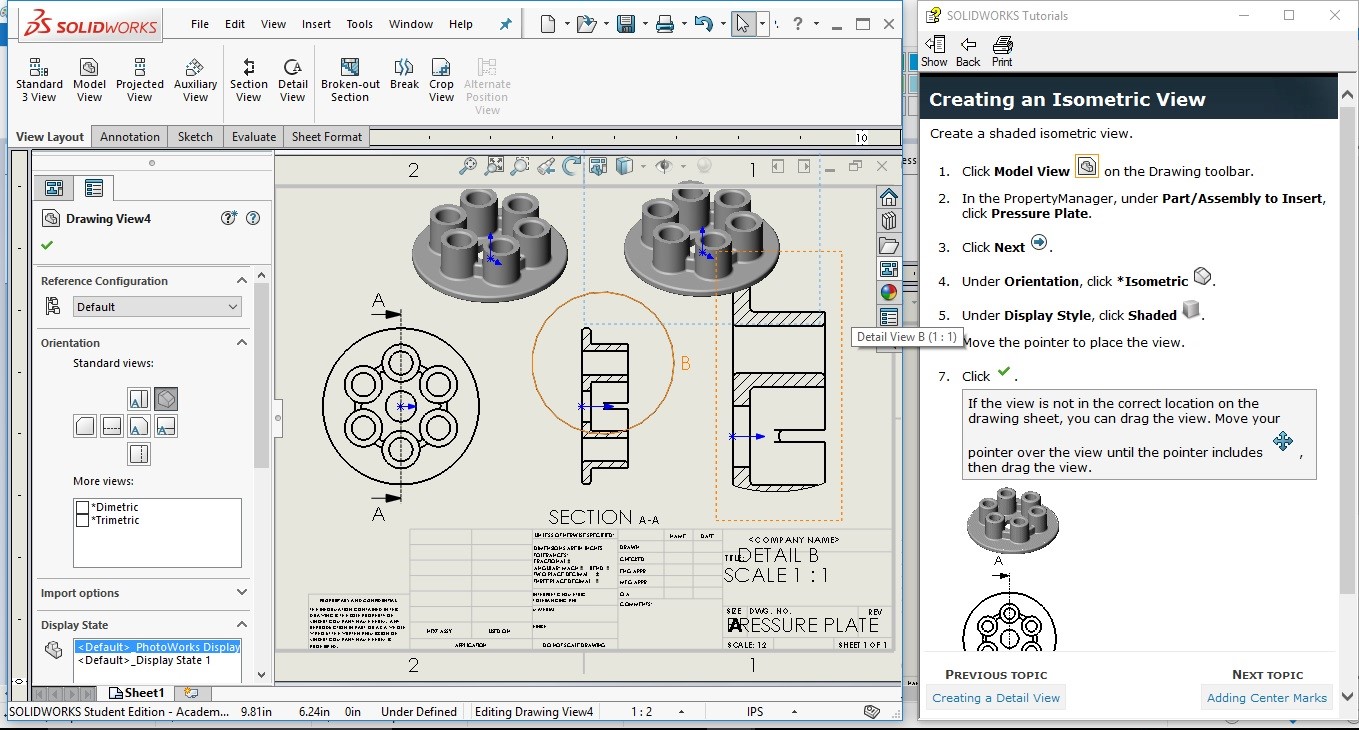Click the Detail View tool
Viewport: 1359px width, 730px height.
tap(293, 79)
